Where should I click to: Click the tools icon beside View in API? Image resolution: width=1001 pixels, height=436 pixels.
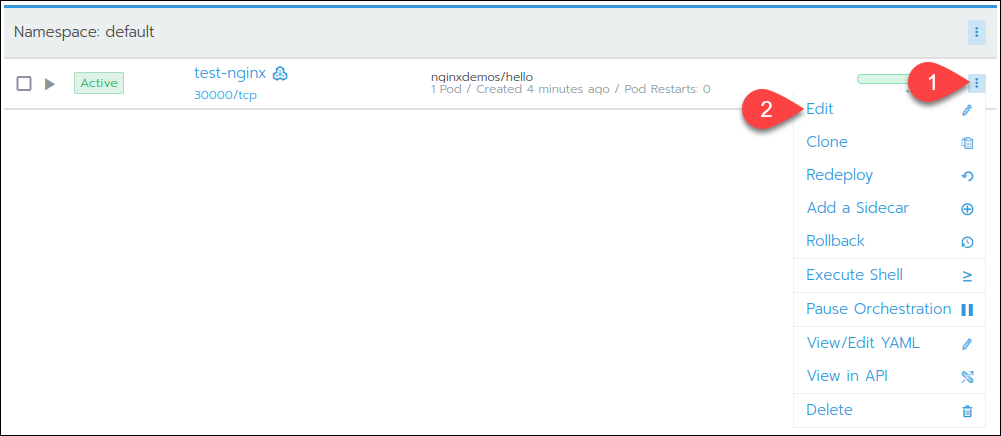click(967, 377)
